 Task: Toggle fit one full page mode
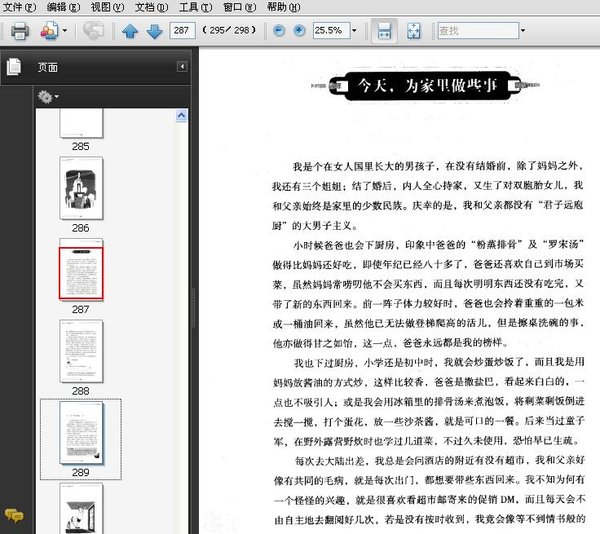click(x=414, y=31)
